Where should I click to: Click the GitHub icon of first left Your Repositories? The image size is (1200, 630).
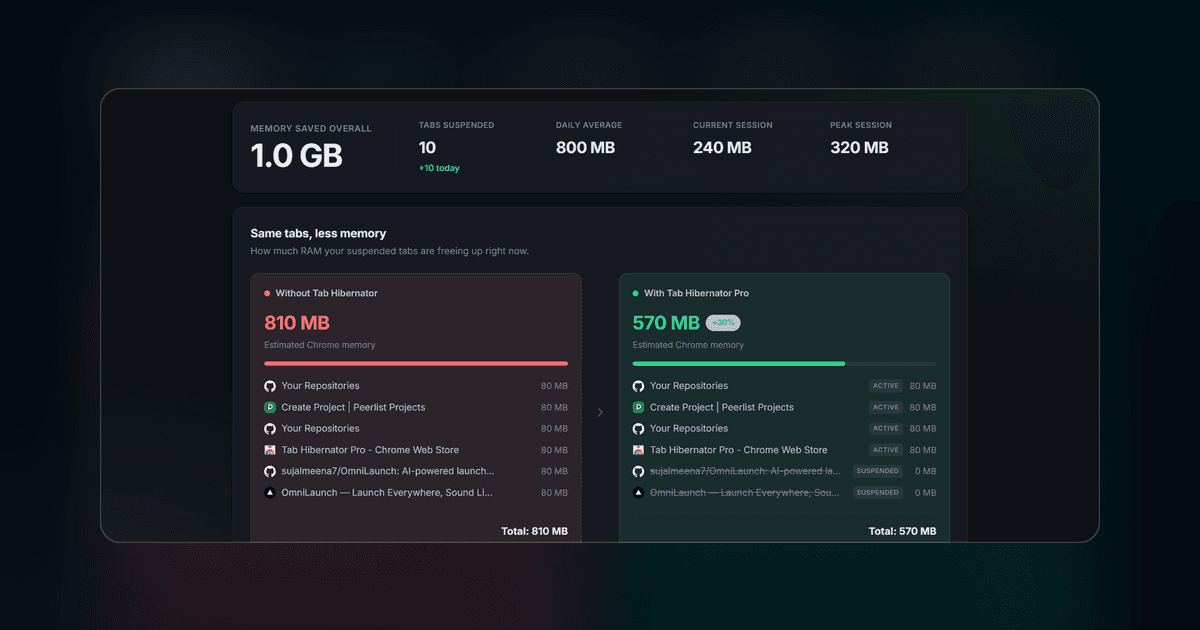270,386
